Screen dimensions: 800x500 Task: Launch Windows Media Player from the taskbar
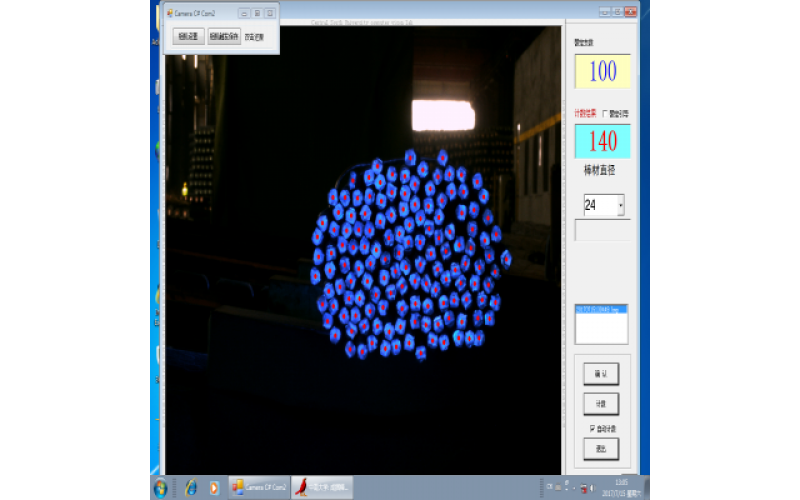(214, 488)
